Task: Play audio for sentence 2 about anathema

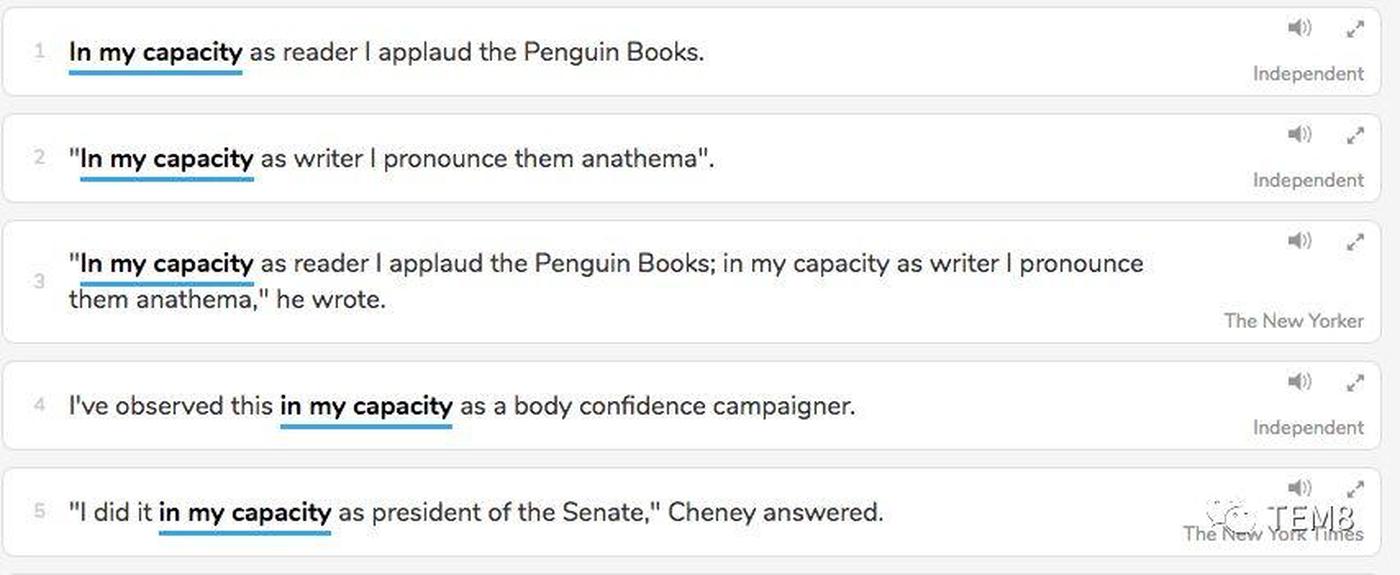Action: 1299,134
